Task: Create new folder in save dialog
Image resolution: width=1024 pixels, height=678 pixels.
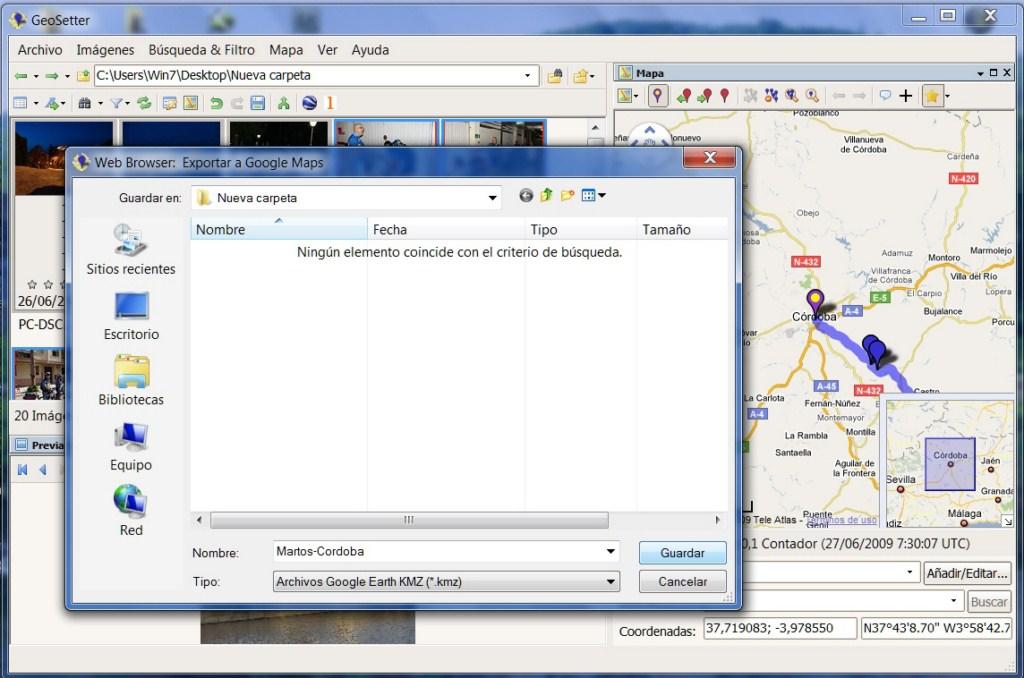Action: click(567, 195)
